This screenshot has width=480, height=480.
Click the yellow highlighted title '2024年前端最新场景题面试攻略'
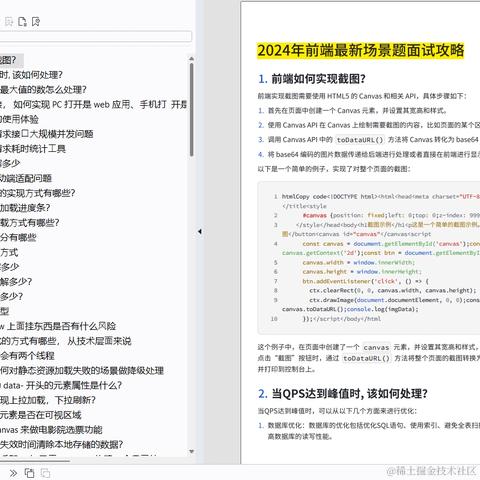click(x=360, y=51)
